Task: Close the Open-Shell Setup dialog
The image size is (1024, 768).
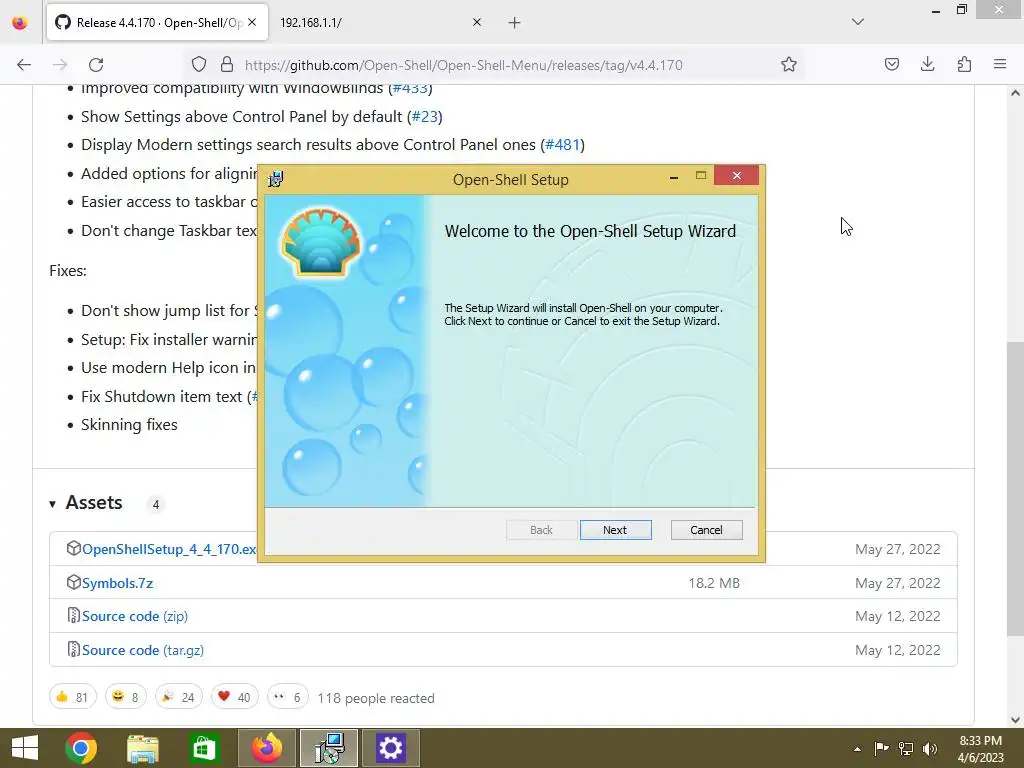Action: [x=736, y=176]
